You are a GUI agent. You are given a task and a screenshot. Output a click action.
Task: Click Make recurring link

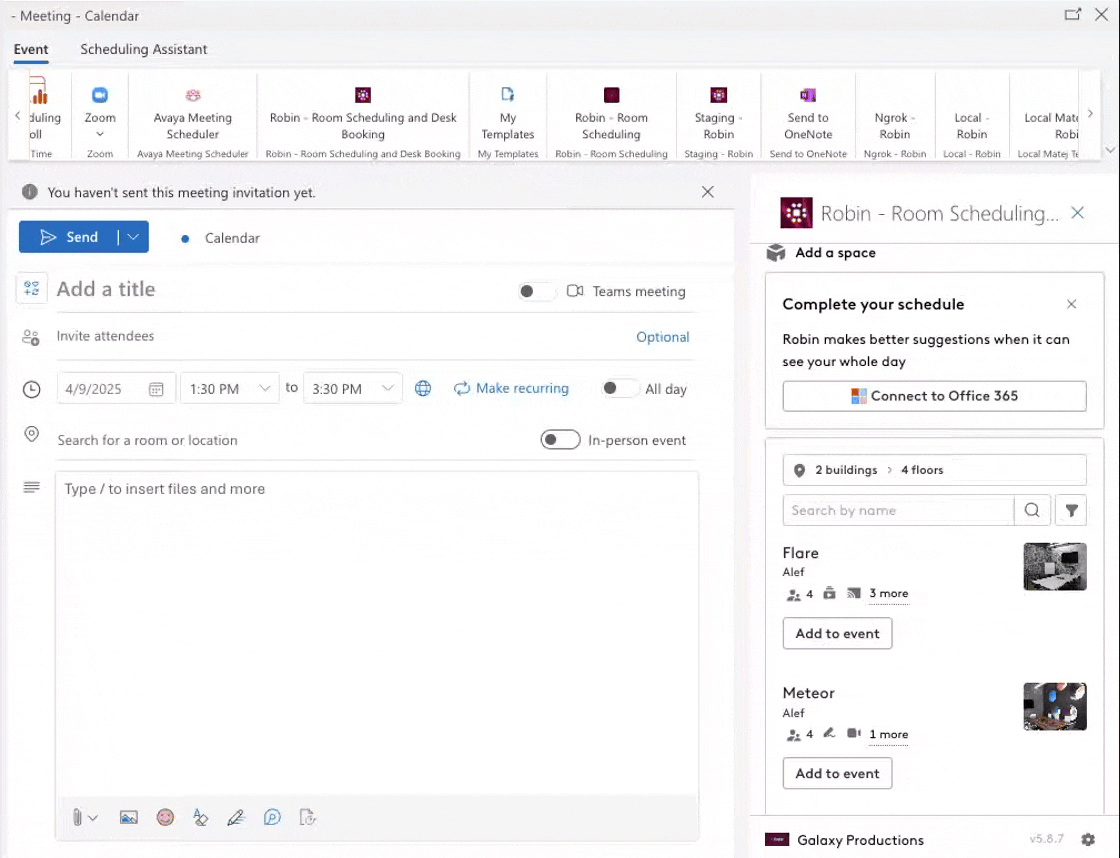[x=511, y=388]
